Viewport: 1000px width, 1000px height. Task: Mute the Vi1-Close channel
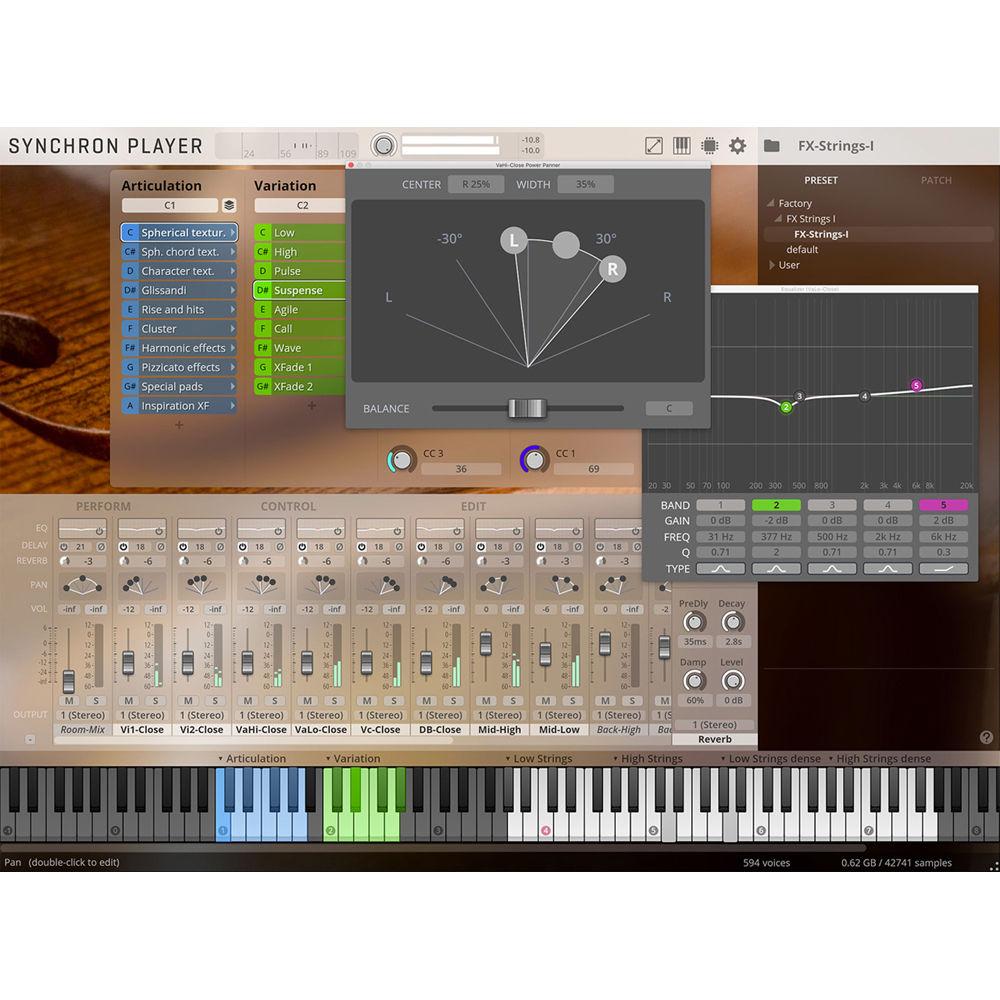click(127, 701)
